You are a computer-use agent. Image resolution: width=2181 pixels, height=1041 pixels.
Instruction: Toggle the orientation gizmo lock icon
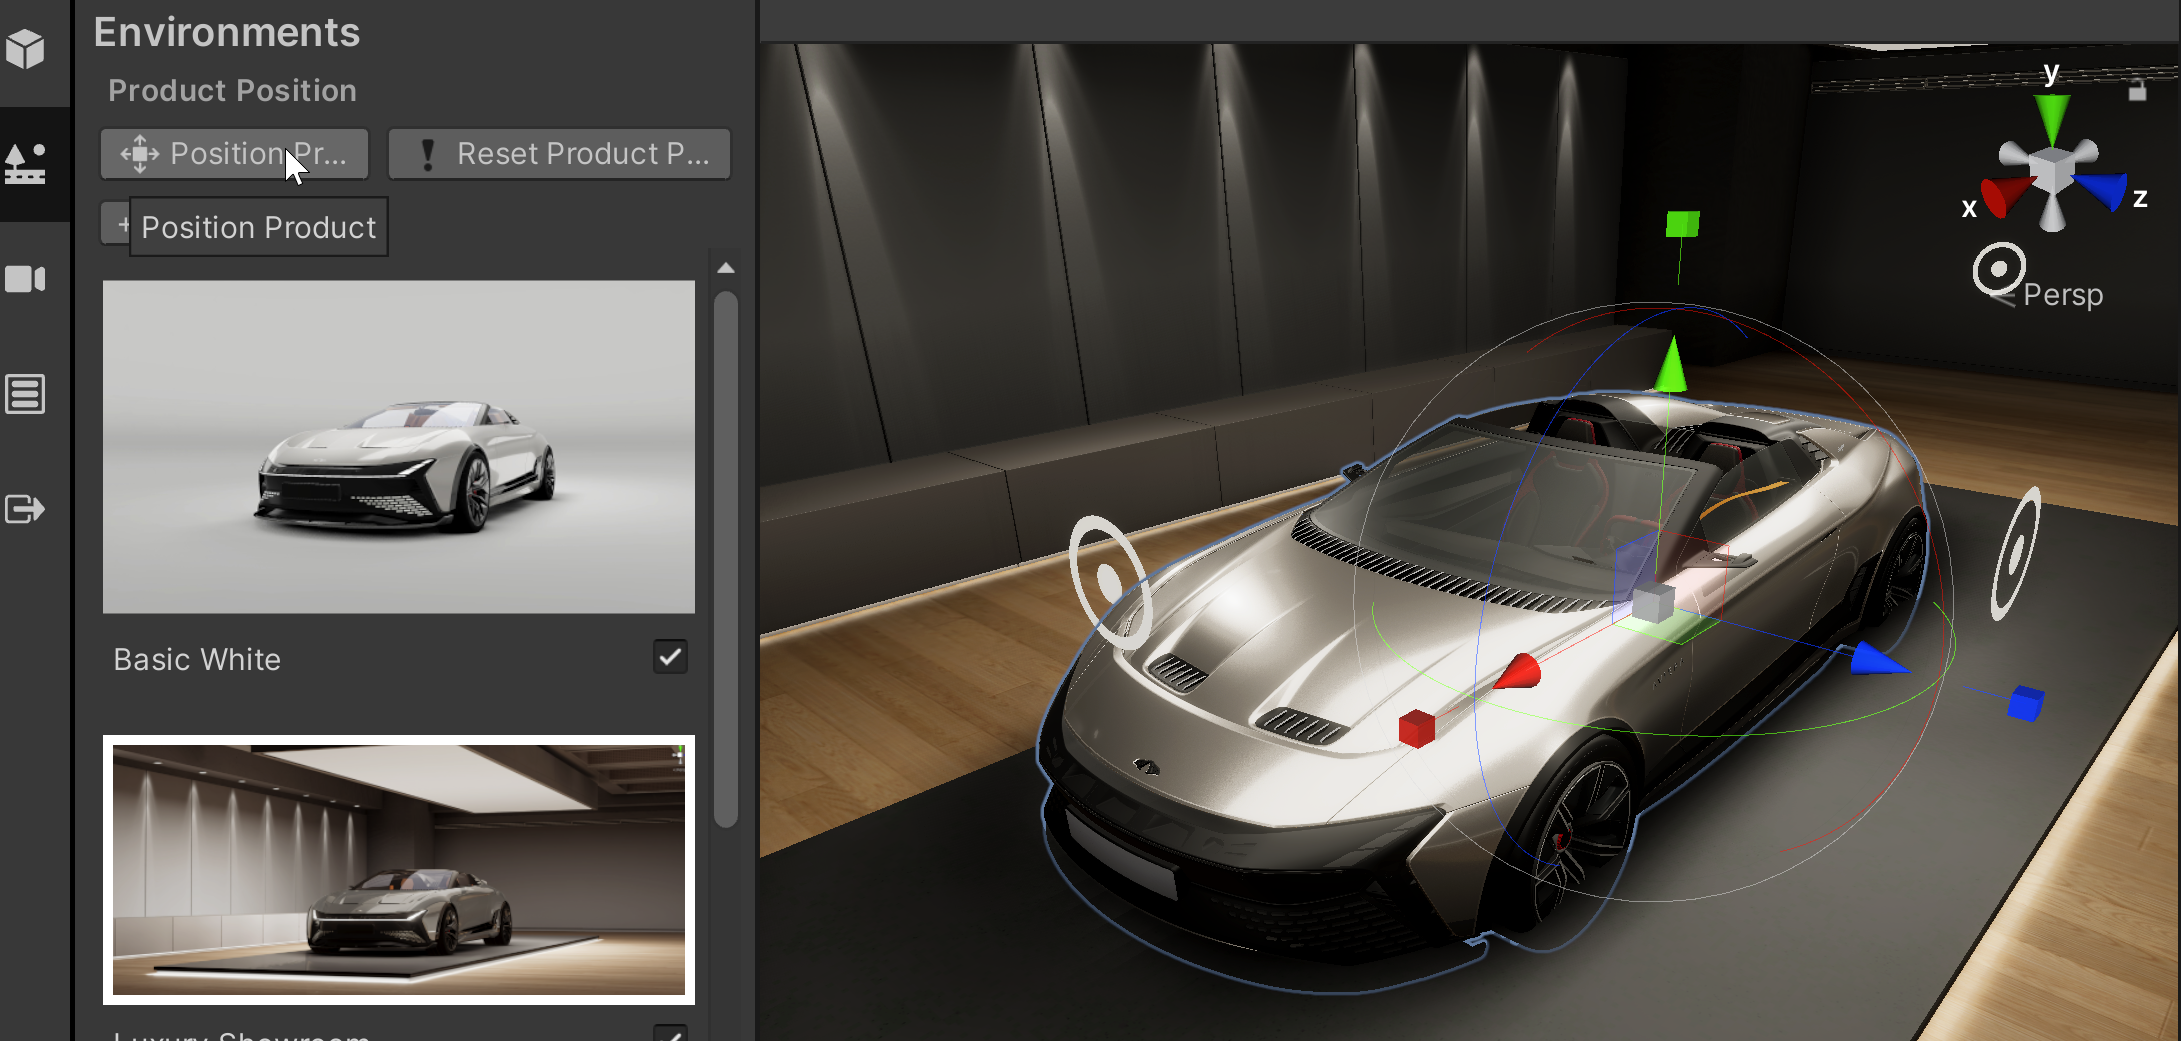coord(2137,91)
